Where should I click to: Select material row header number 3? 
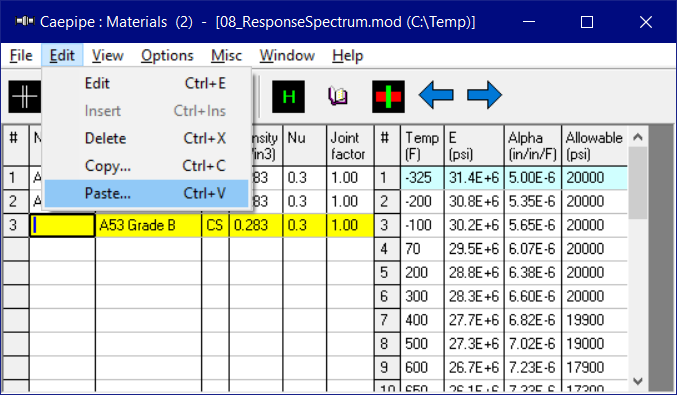[16, 225]
